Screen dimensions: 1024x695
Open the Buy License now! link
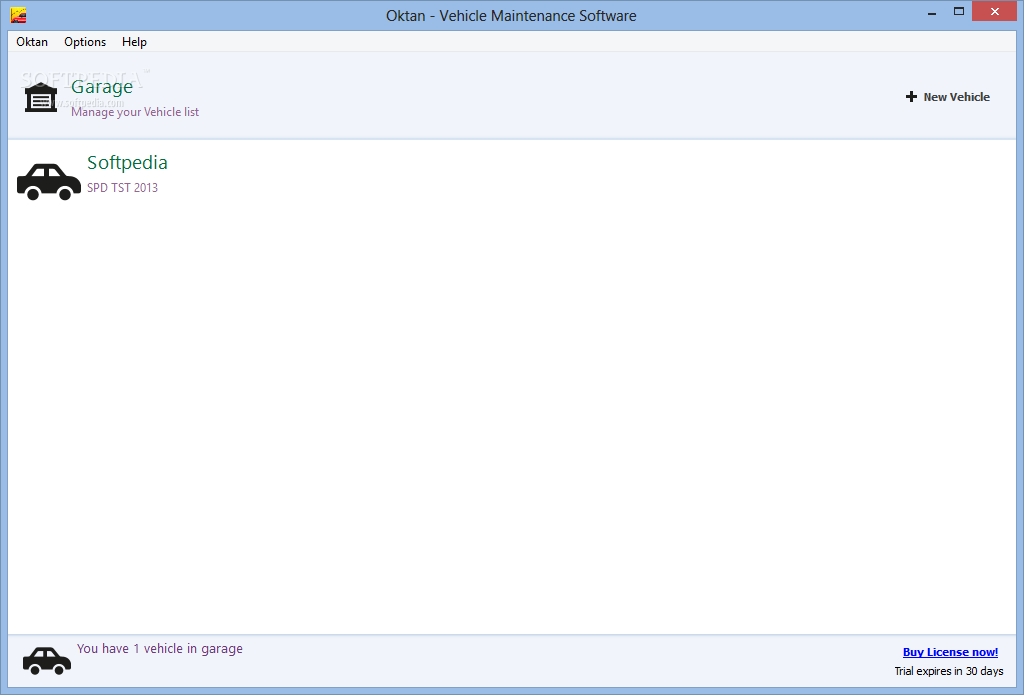pyautogui.click(x=950, y=652)
